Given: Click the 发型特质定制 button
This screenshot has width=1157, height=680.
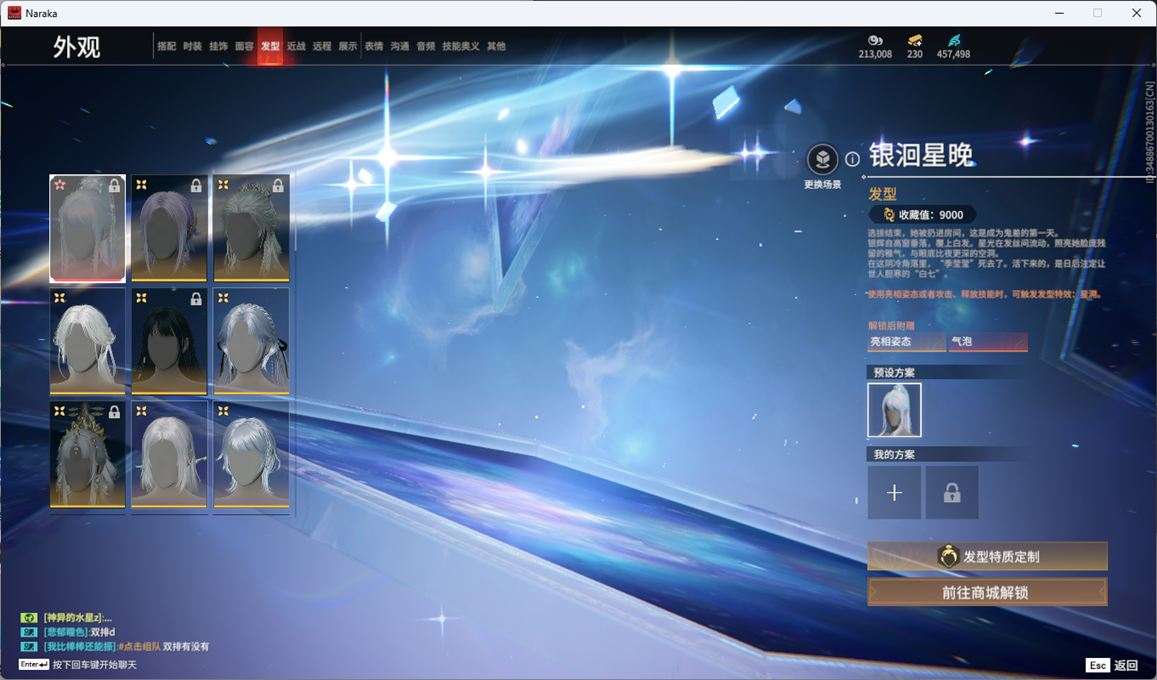Looking at the screenshot, I should pos(986,557).
